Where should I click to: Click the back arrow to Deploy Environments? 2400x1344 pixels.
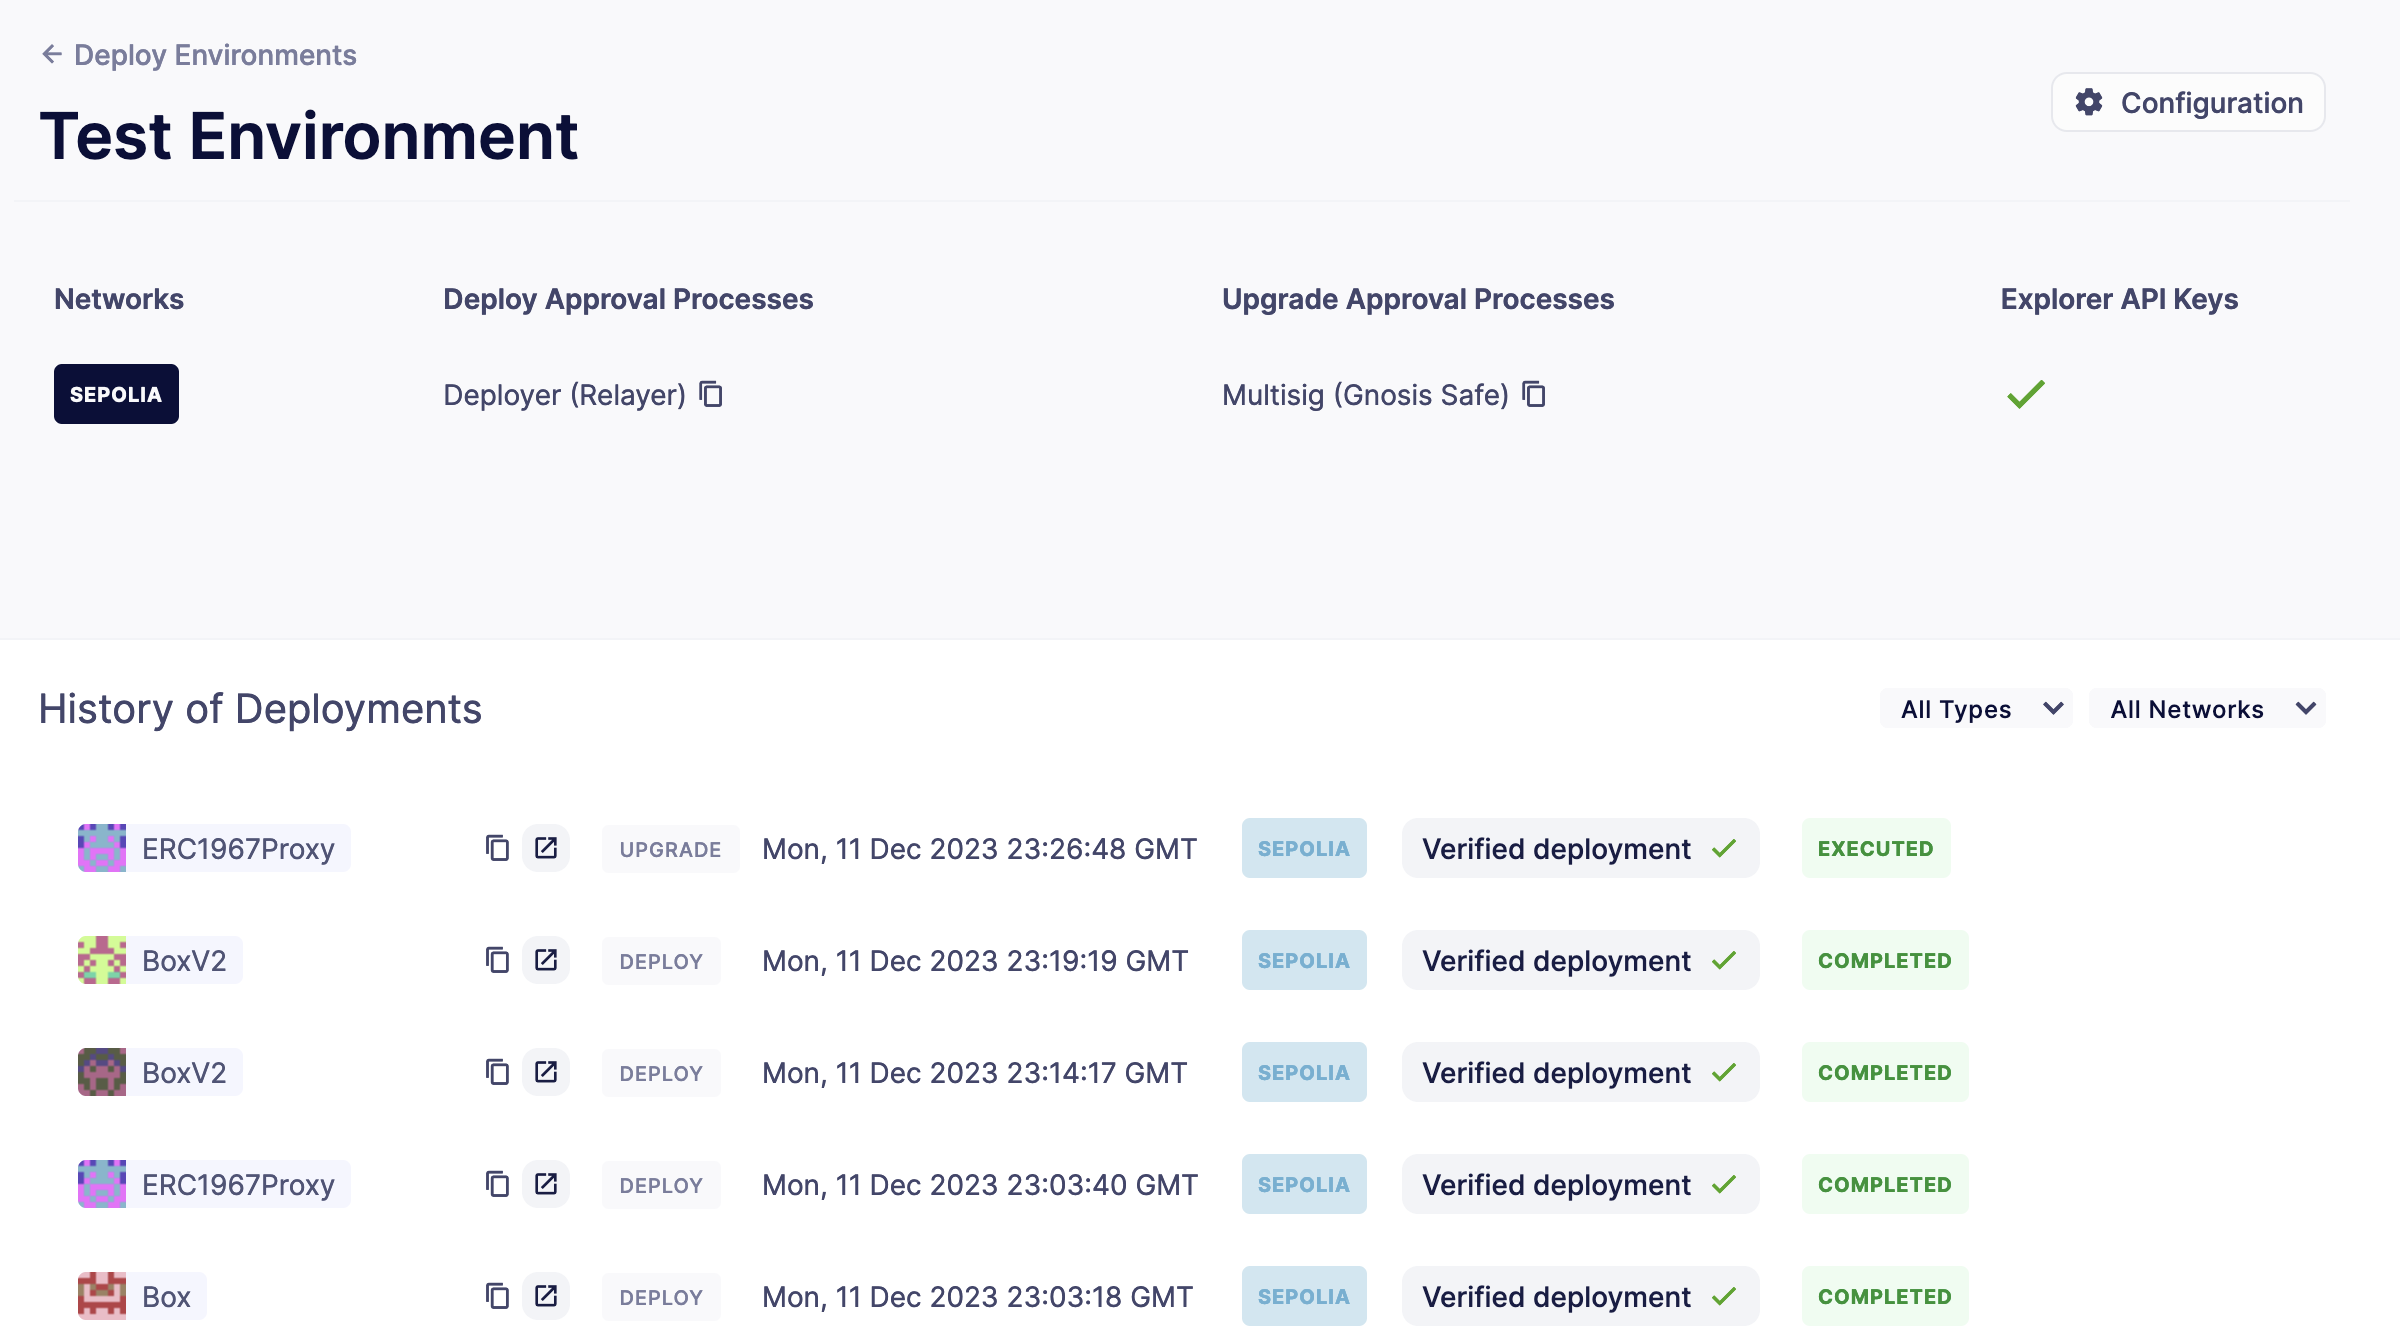[52, 54]
